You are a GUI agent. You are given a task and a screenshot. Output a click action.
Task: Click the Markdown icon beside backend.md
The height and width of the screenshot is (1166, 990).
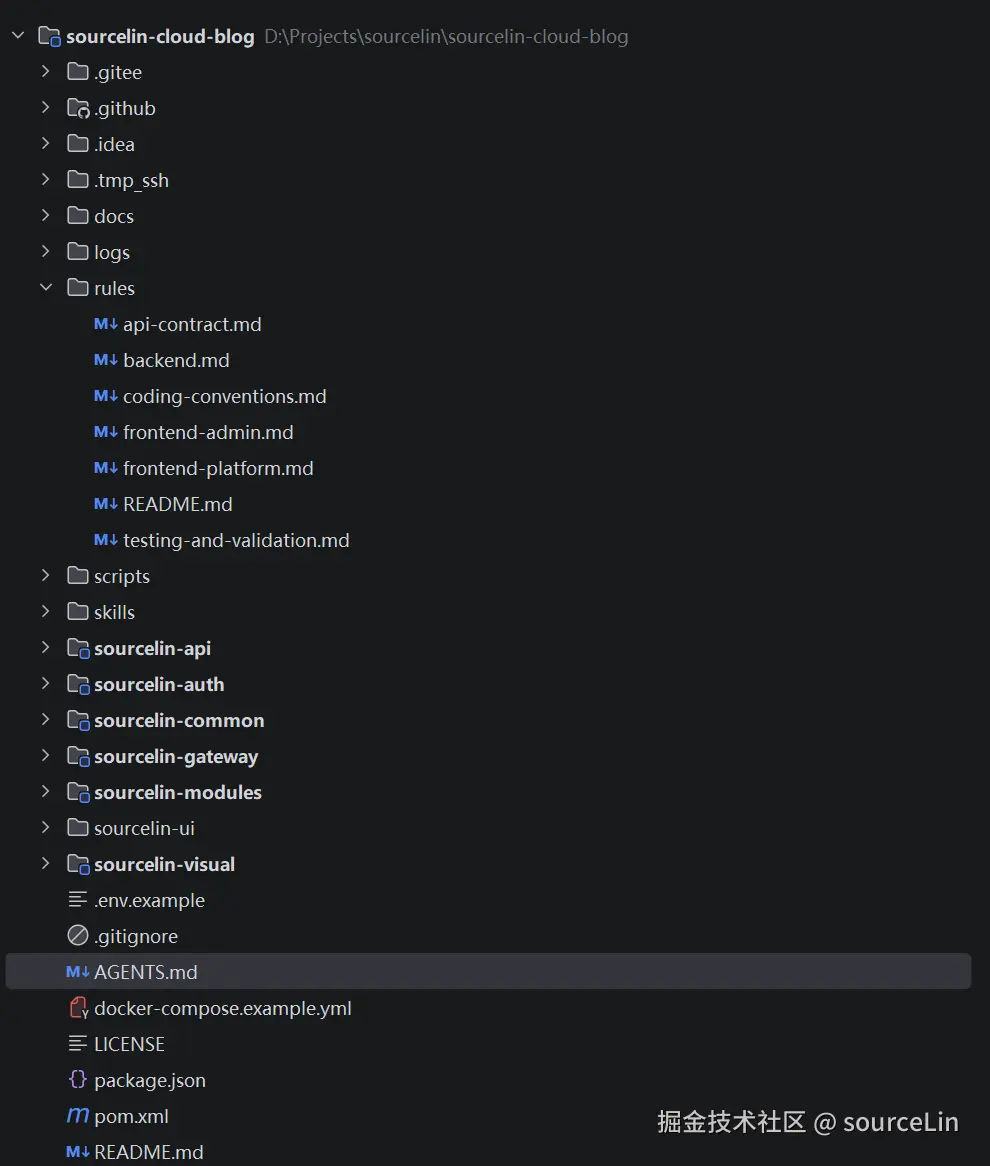(x=106, y=360)
